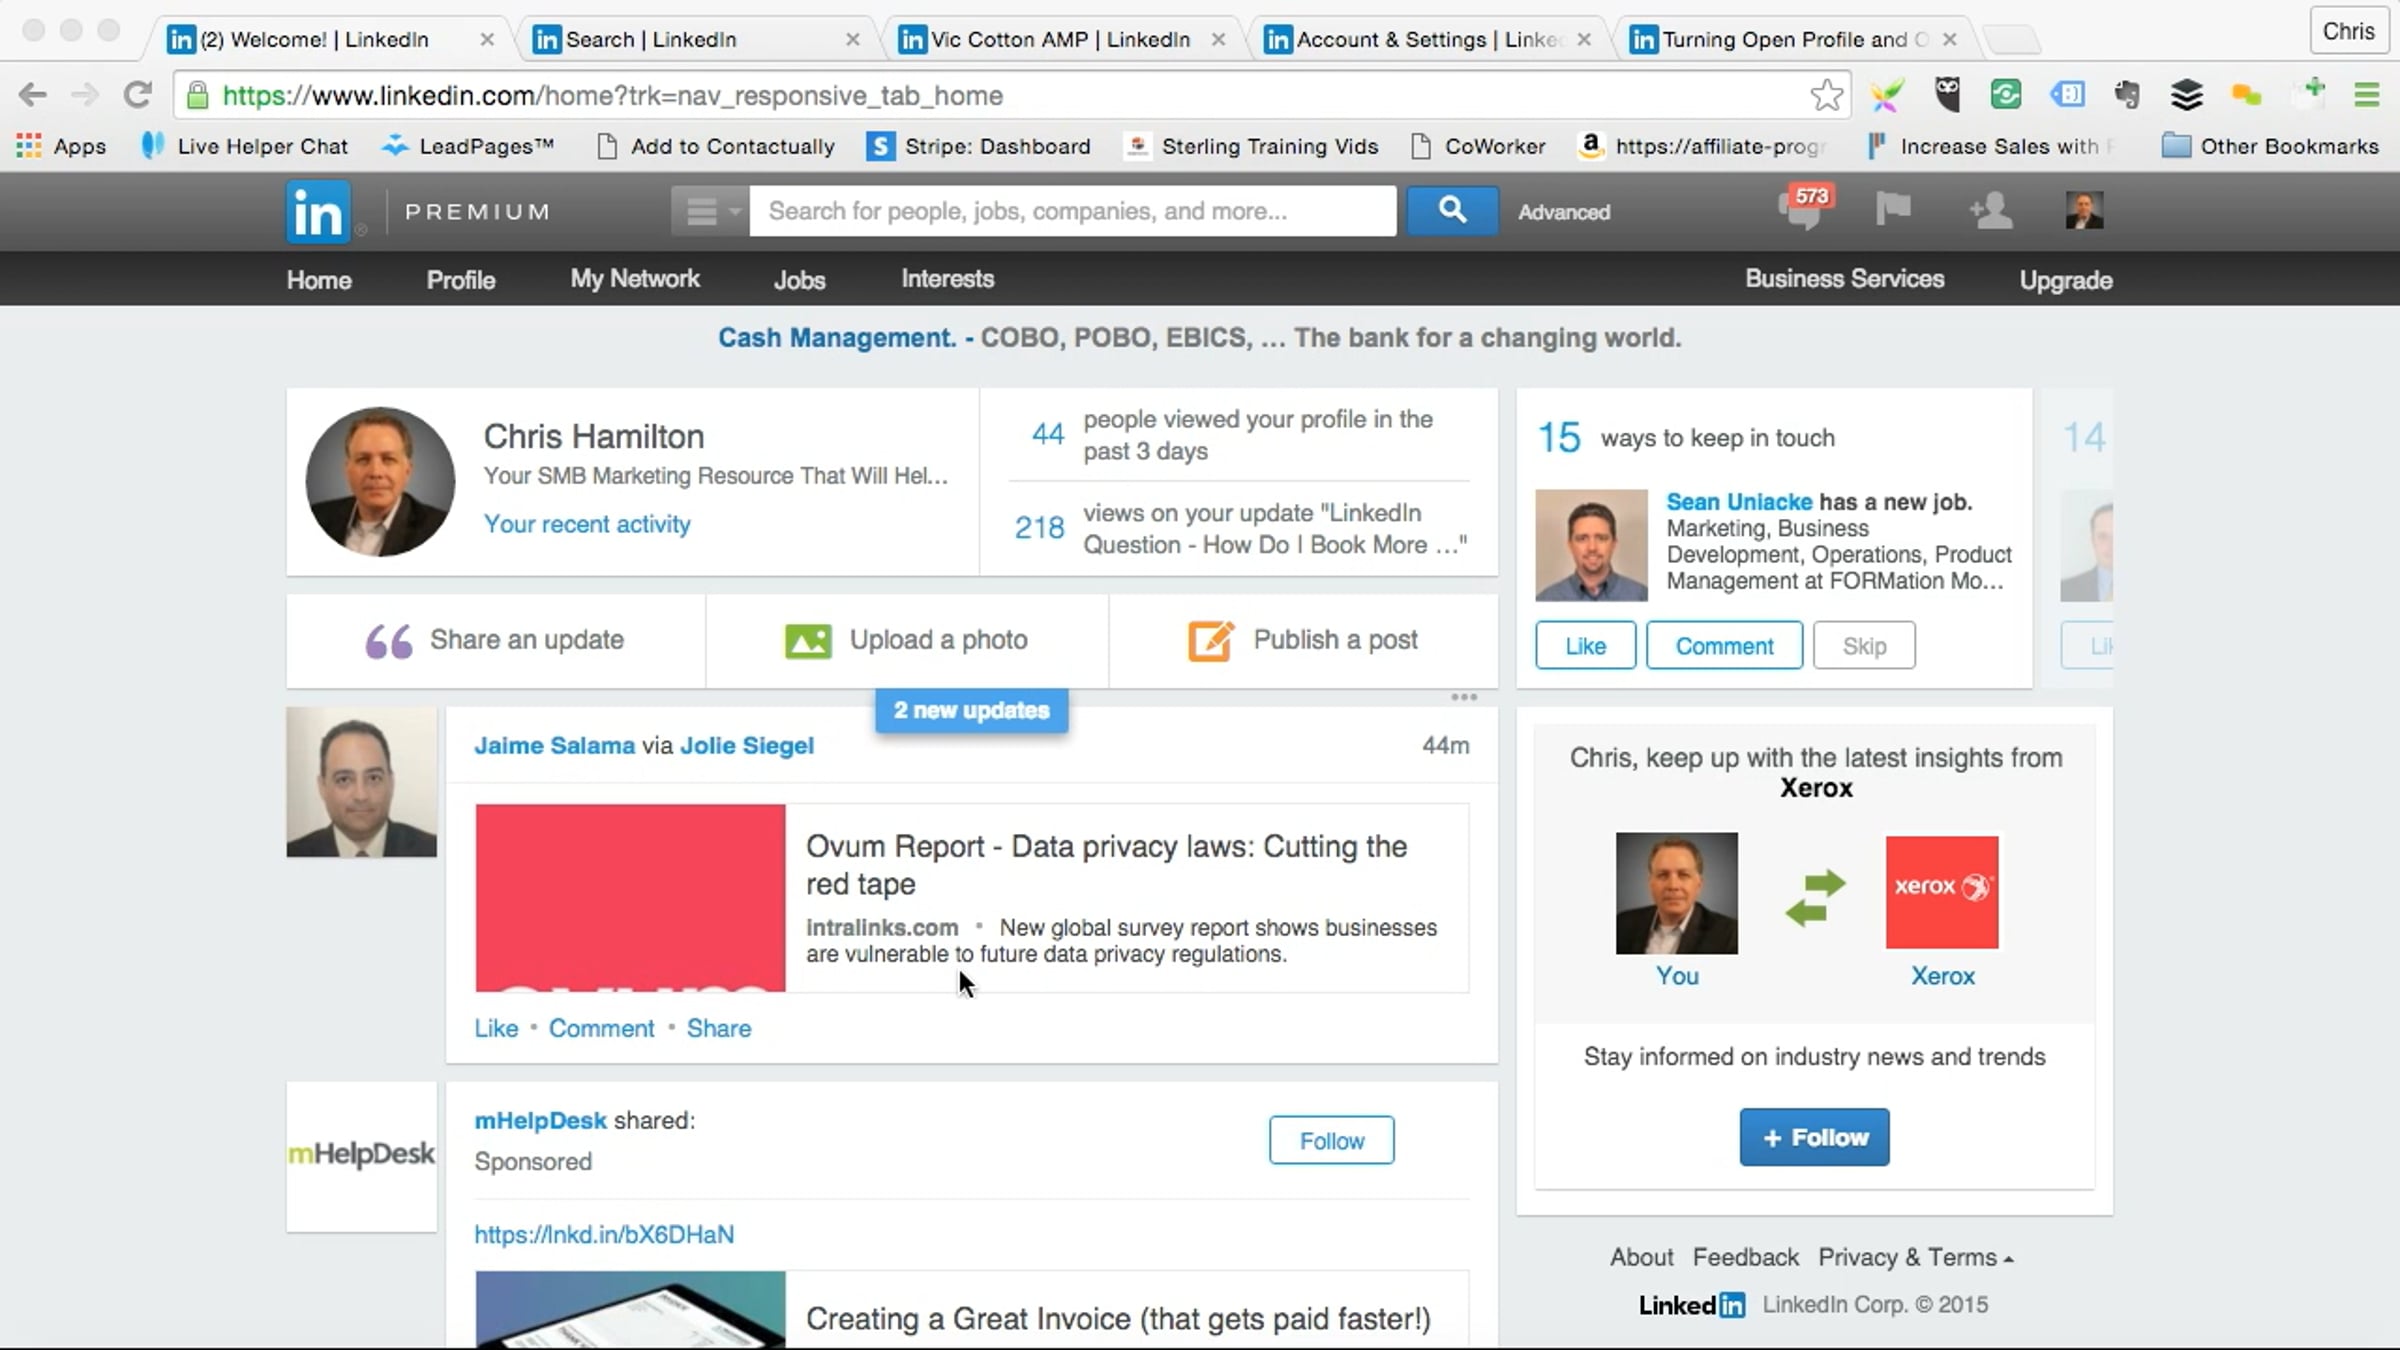This screenshot has height=1350, width=2400.
Task: Open the three-dots feed options menu
Action: [1463, 697]
